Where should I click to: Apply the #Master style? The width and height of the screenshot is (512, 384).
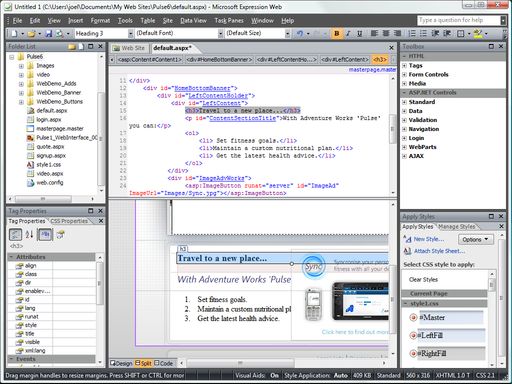(446, 318)
